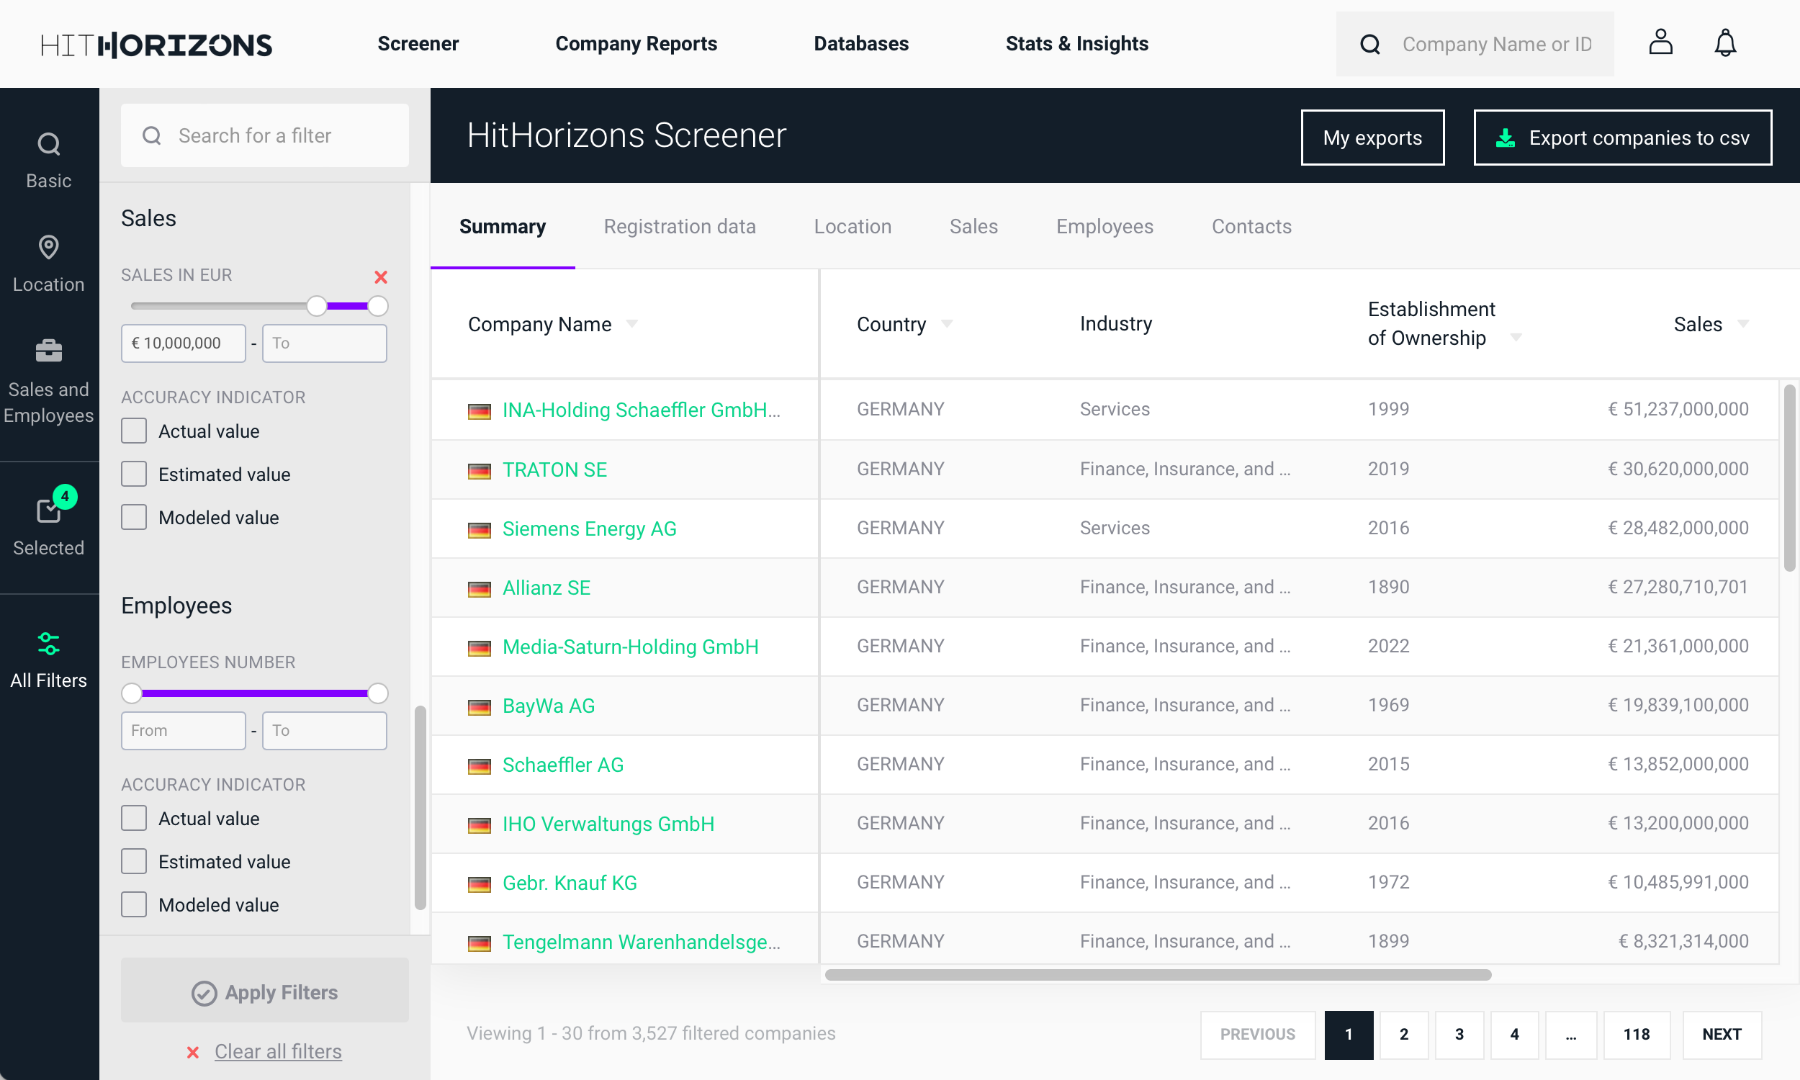
Task: Open the Stats & Insights menu
Action: [x=1077, y=43]
